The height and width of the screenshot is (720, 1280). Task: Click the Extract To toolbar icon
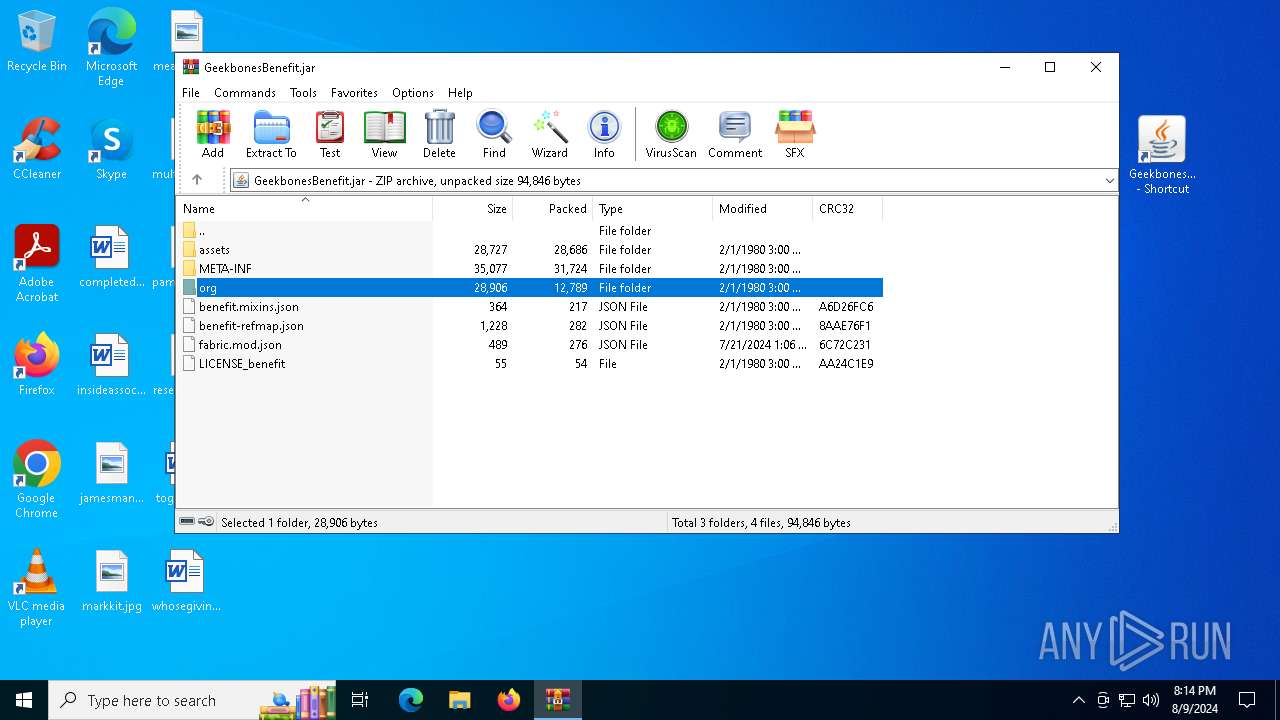click(271, 134)
